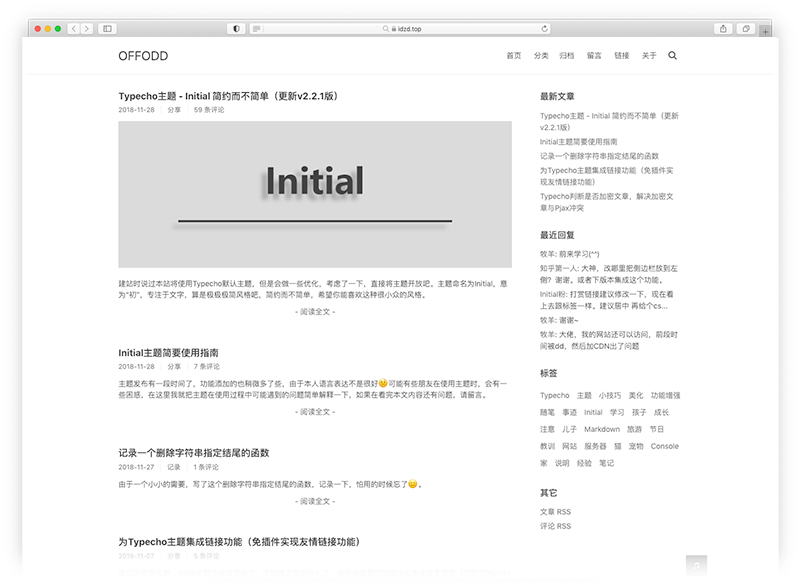Screen dimensions: 800x588
Task: Select the 小技巧 tag
Action: point(610,396)
